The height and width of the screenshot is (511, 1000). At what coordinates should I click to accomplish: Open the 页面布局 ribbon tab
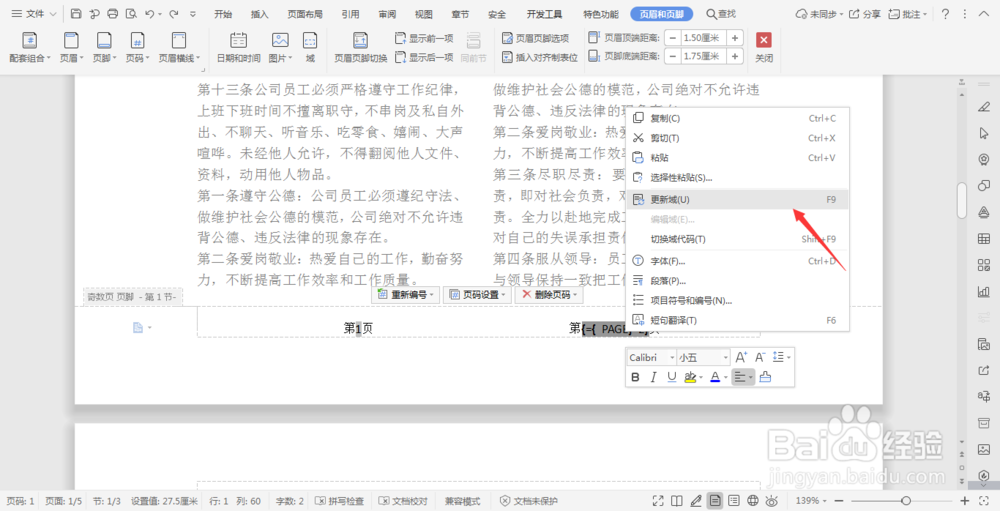pyautogui.click(x=305, y=13)
